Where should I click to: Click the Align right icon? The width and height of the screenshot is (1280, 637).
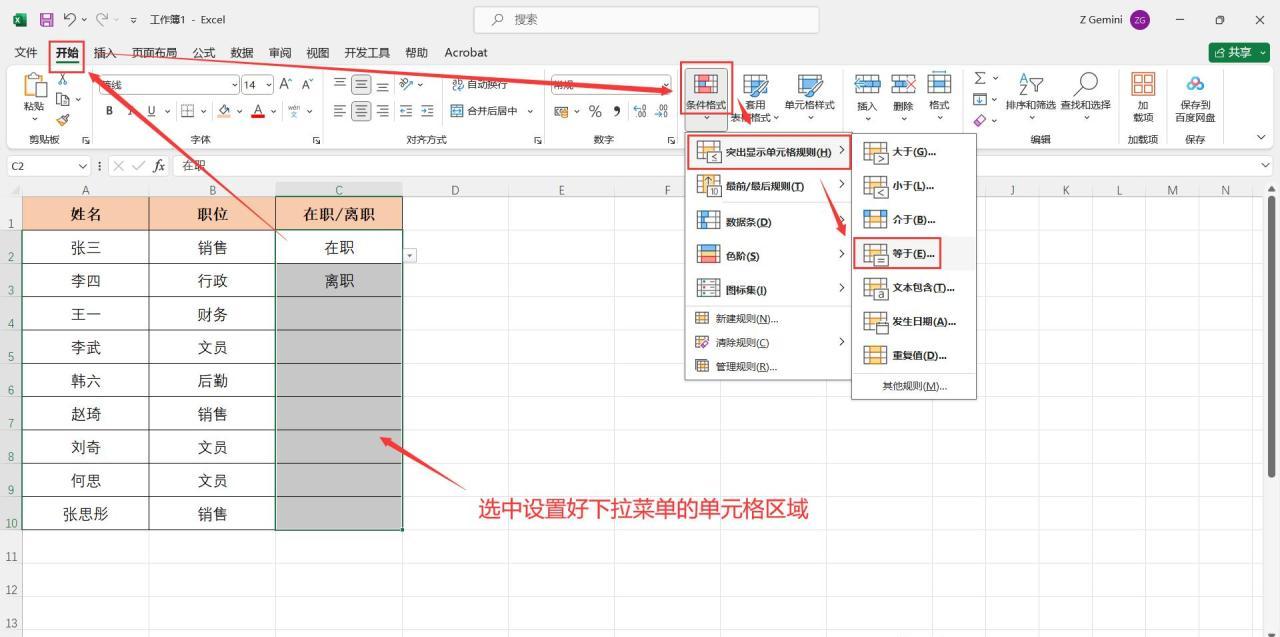(x=382, y=111)
